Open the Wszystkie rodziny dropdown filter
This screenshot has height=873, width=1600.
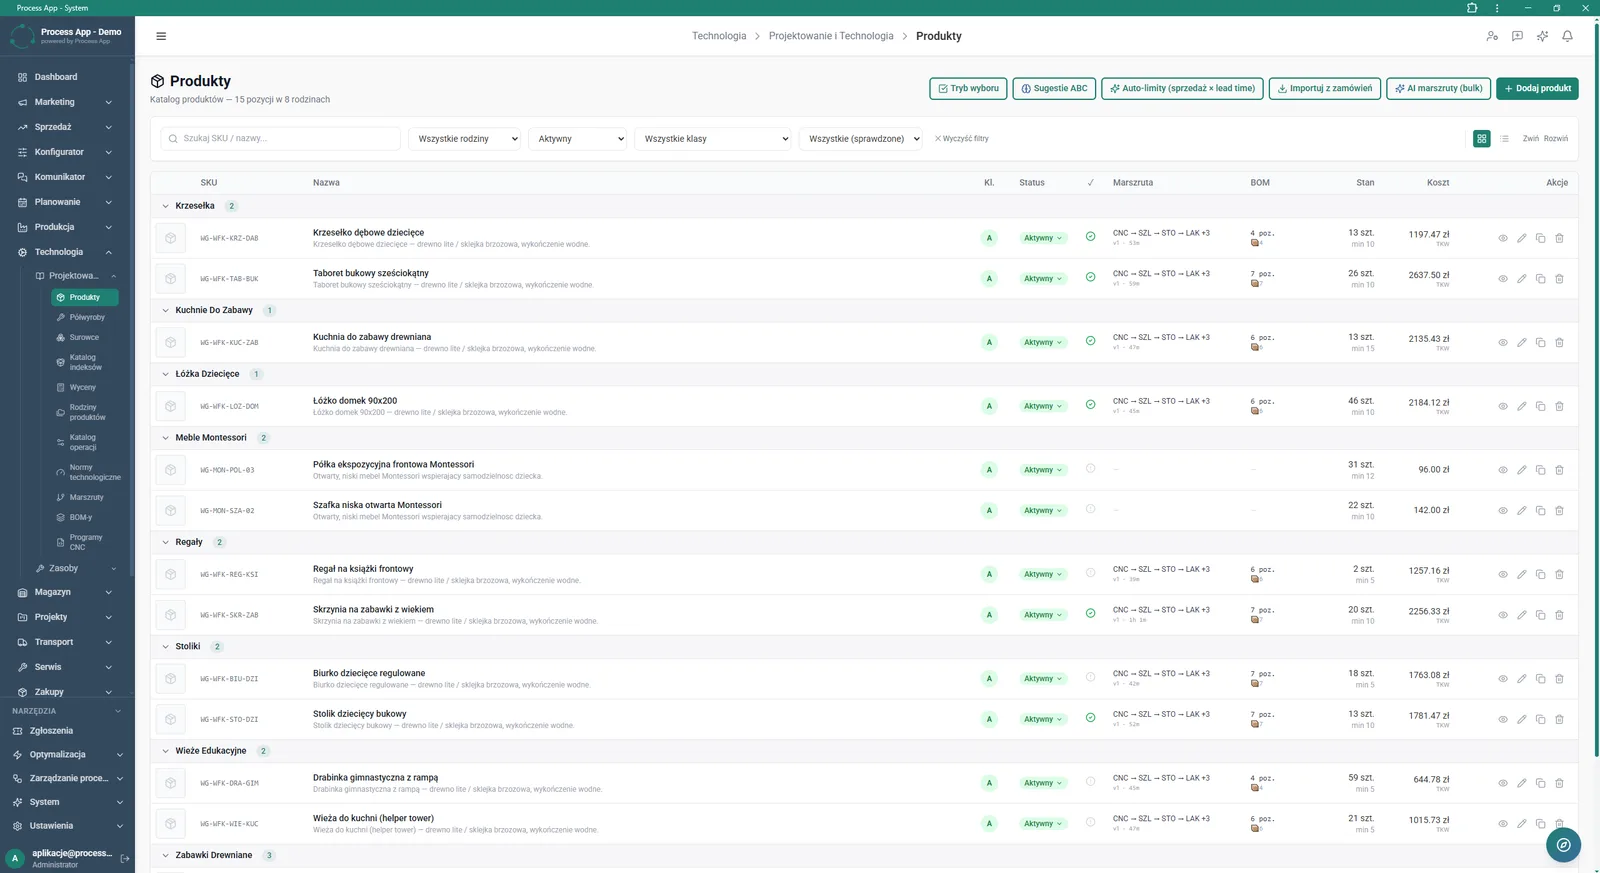[x=464, y=139]
